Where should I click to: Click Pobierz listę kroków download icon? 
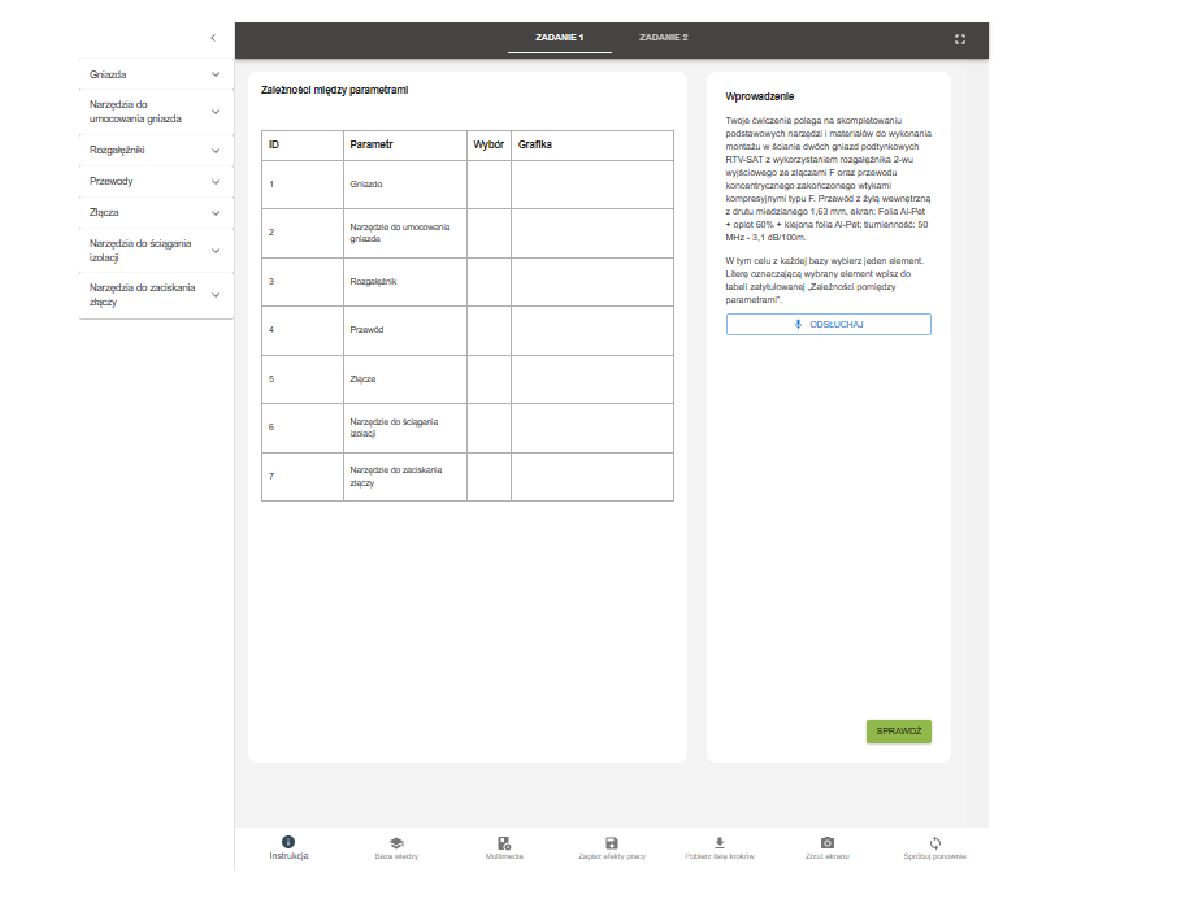pos(719,842)
